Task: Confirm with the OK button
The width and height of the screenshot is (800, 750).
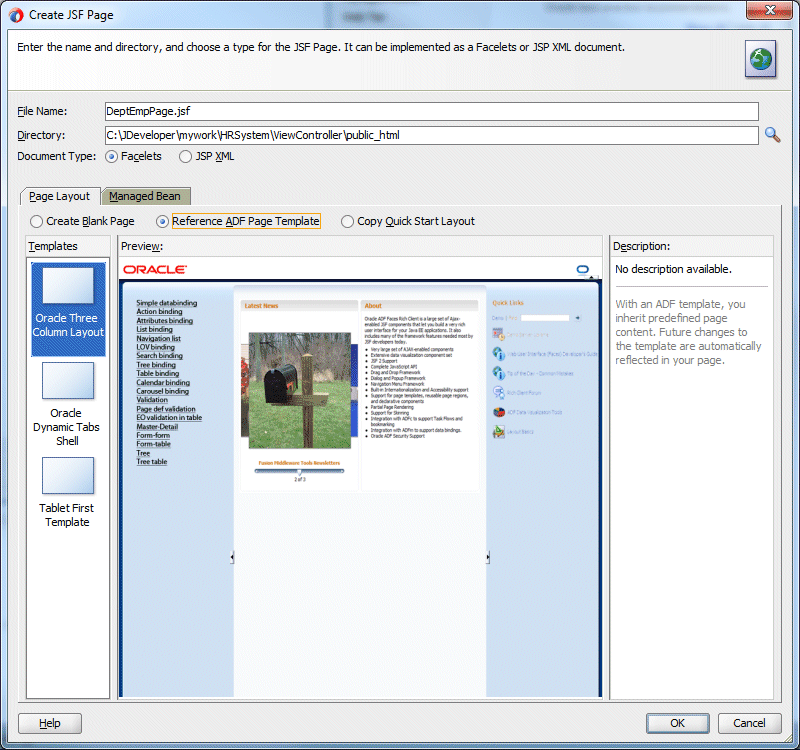Action: [x=678, y=723]
